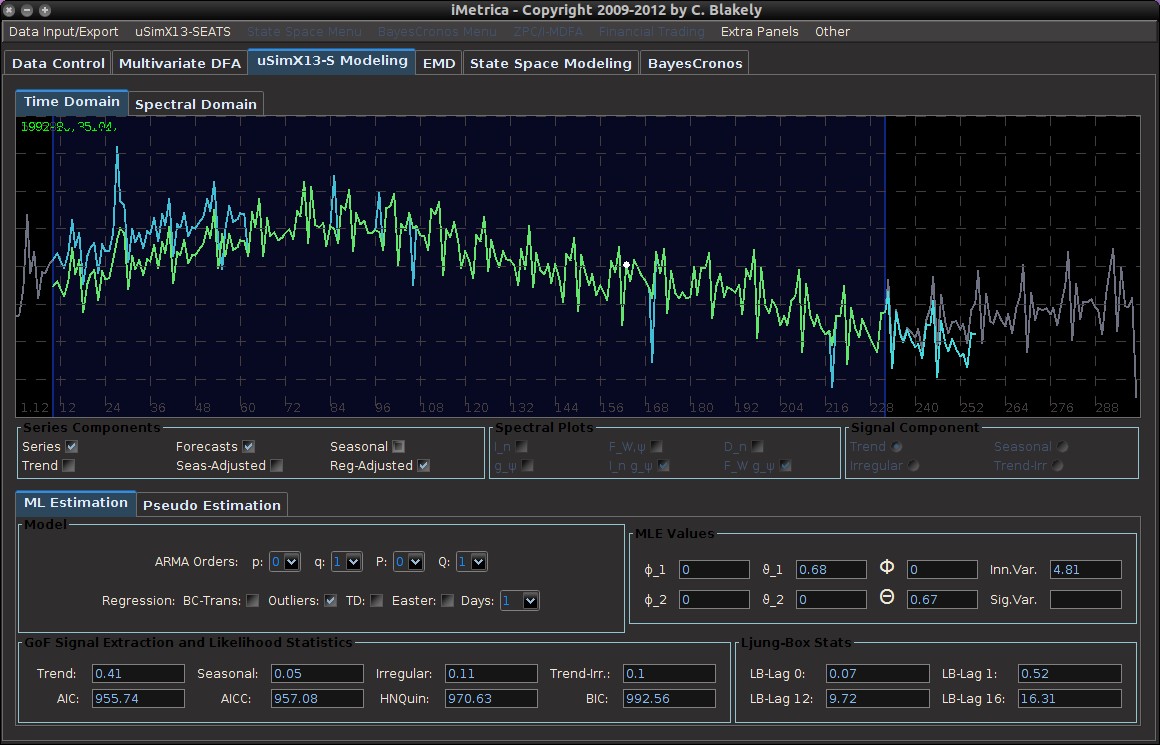
Task: Enable the Trend series component checkbox
Action: 68,465
